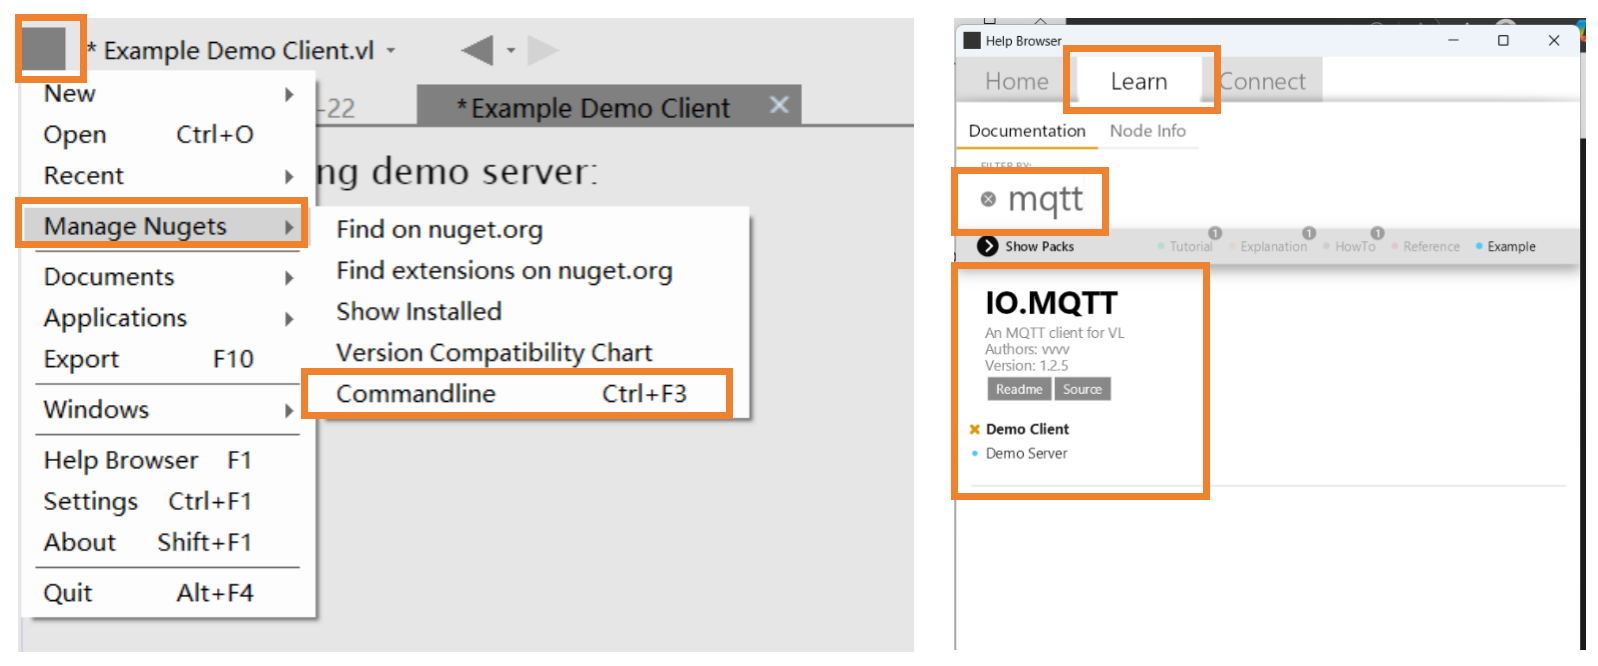Click the Source button for IO.MQTT
1598x666 pixels.
pyautogui.click(x=1082, y=389)
